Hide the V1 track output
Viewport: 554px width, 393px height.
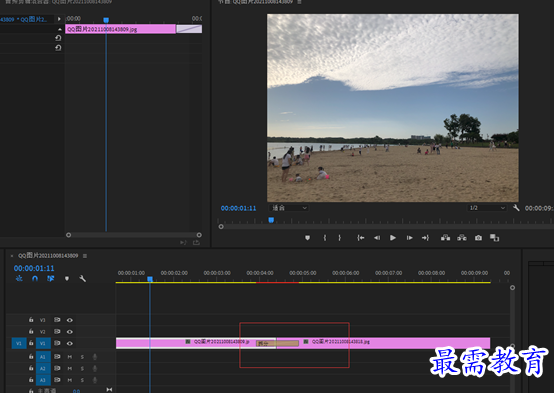[x=70, y=343]
